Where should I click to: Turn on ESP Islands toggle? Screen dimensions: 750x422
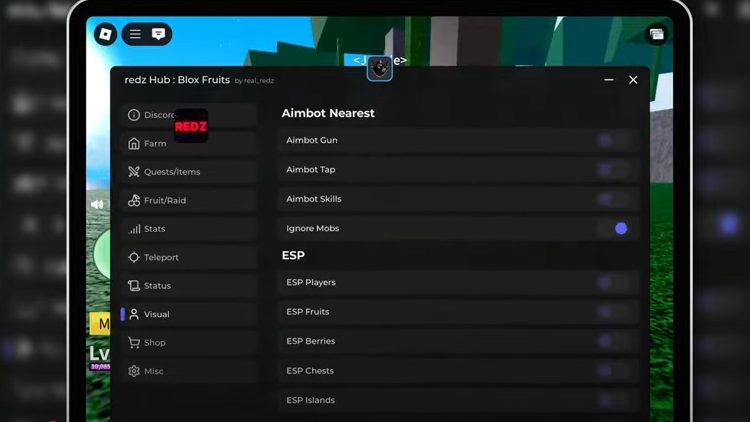pyautogui.click(x=613, y=400)
